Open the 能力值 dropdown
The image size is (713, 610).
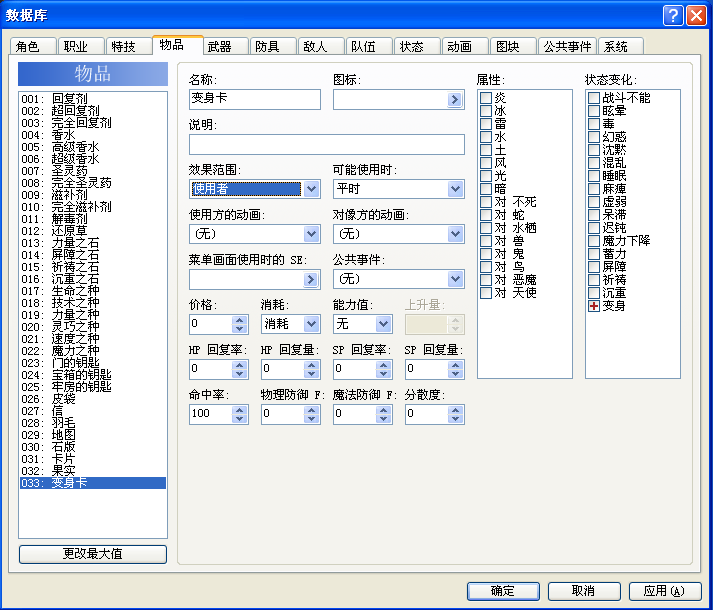click(383, 324)
